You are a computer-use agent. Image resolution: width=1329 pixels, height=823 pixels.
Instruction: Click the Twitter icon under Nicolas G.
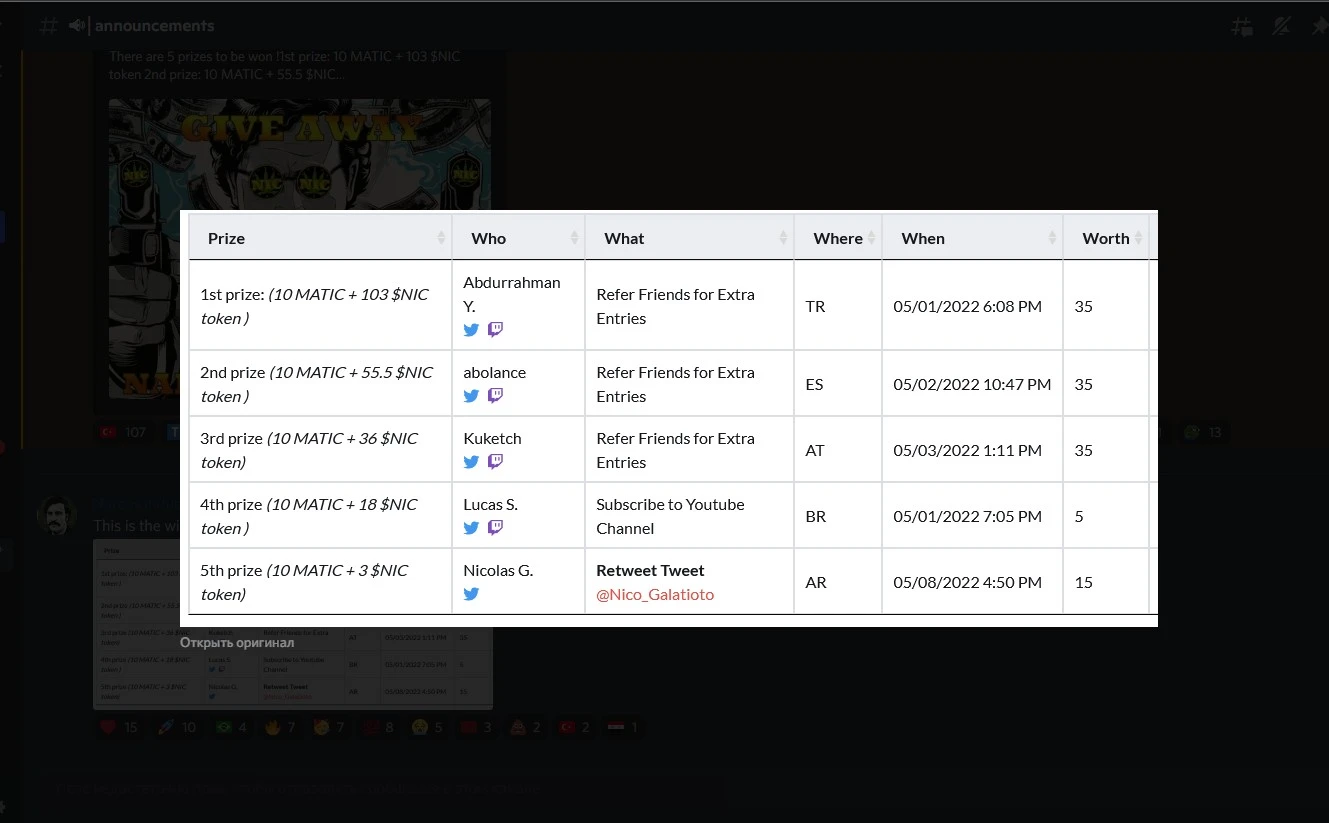(x=471, y=594)
